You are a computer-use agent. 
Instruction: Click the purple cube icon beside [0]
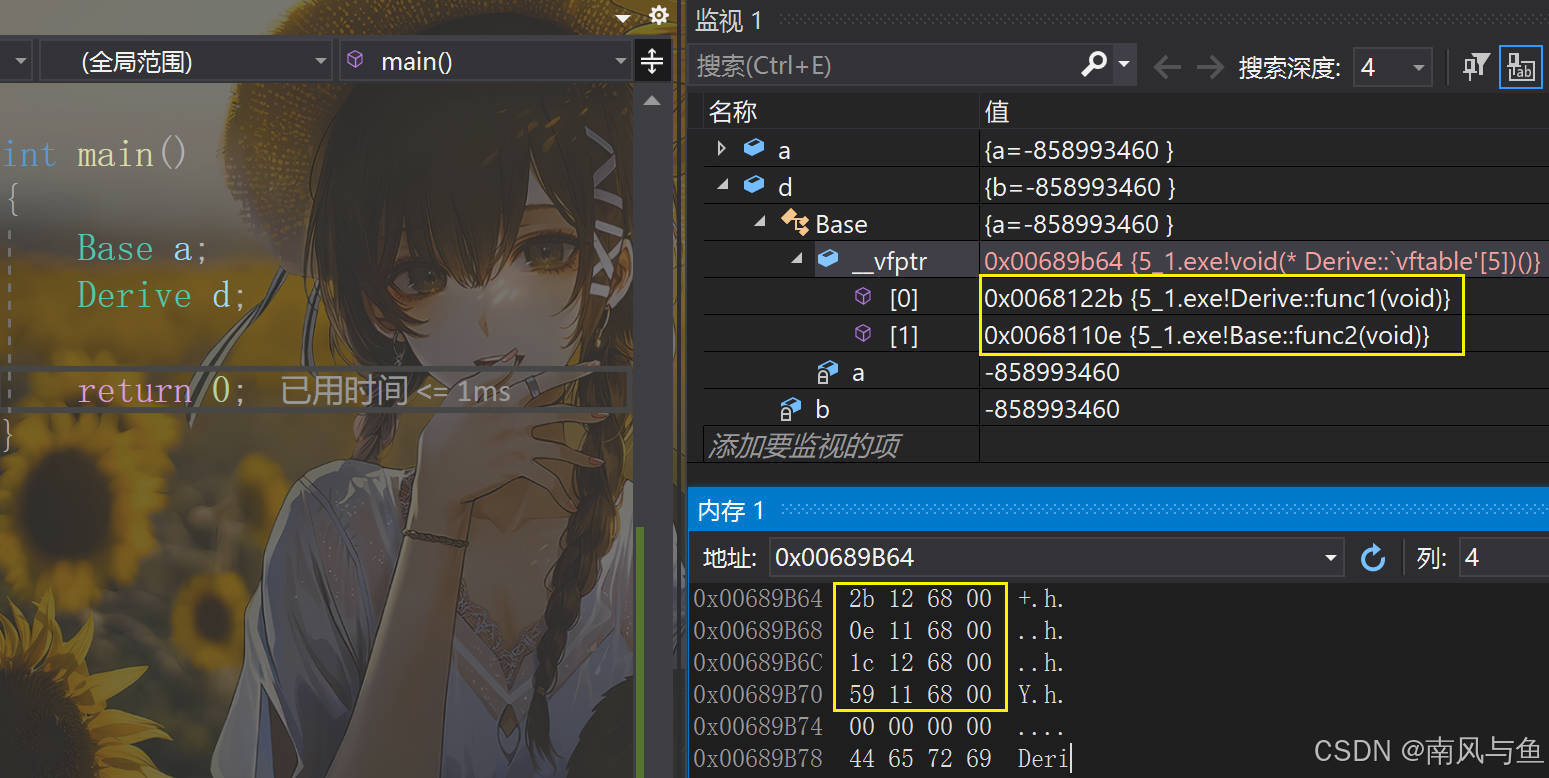coord(863,297)
